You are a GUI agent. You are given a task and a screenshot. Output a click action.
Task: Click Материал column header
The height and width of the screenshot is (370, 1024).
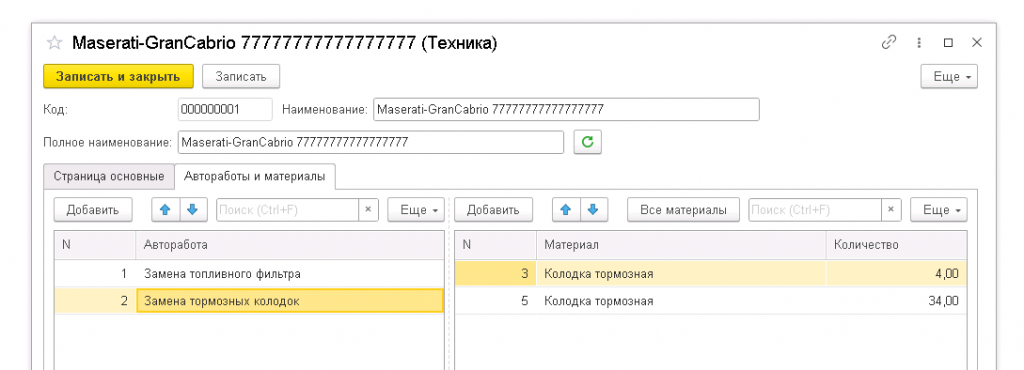click(681, 245)
